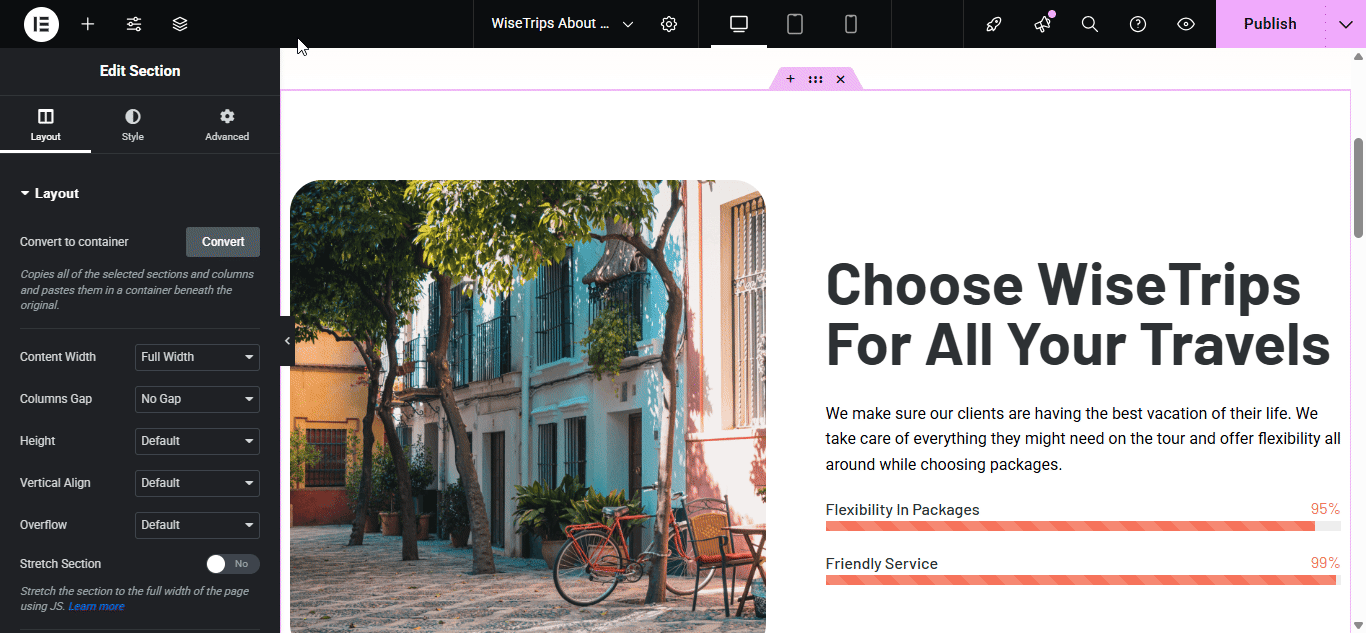This screenshot has width=1366, height=633.
Task: Open the Add Element plus icon
Action: pos(88,24)
